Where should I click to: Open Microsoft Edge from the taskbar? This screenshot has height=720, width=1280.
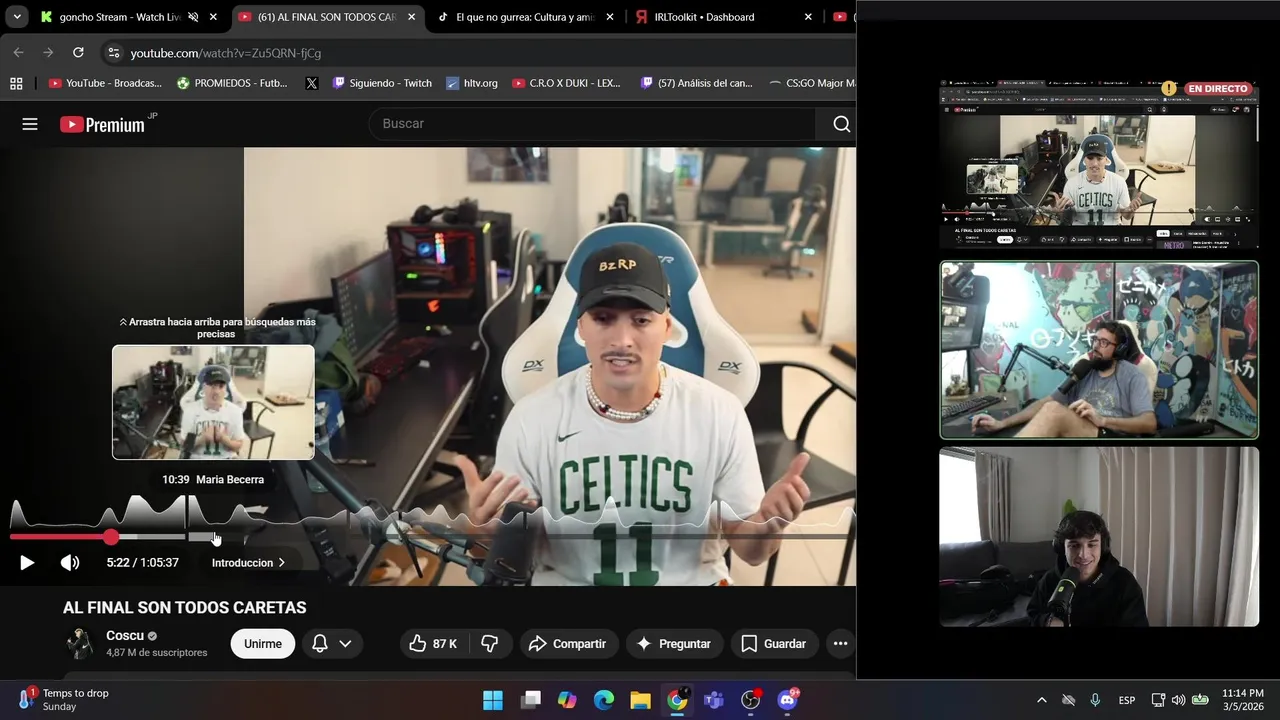(604, 700)
